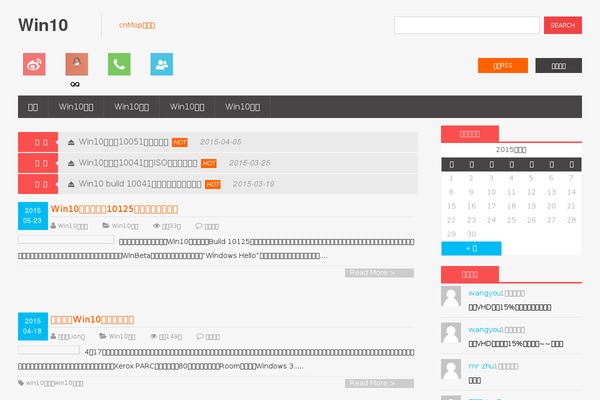
Task: Open the comment about VHD 15%~~
Action: (515, 344)
